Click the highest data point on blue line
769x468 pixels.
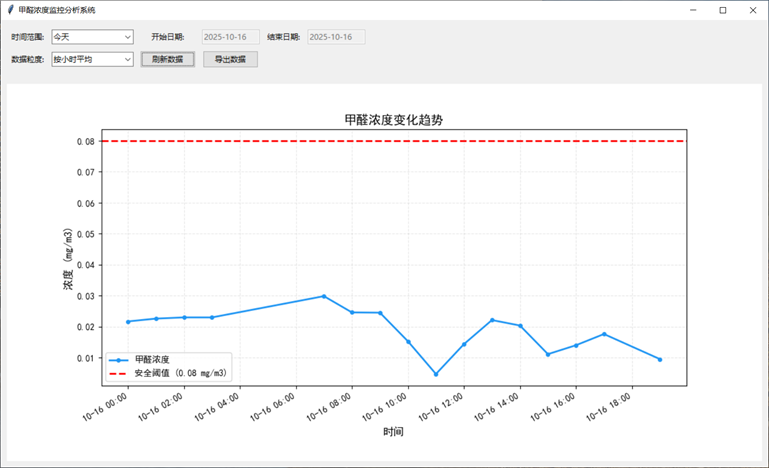coord(324,296)
